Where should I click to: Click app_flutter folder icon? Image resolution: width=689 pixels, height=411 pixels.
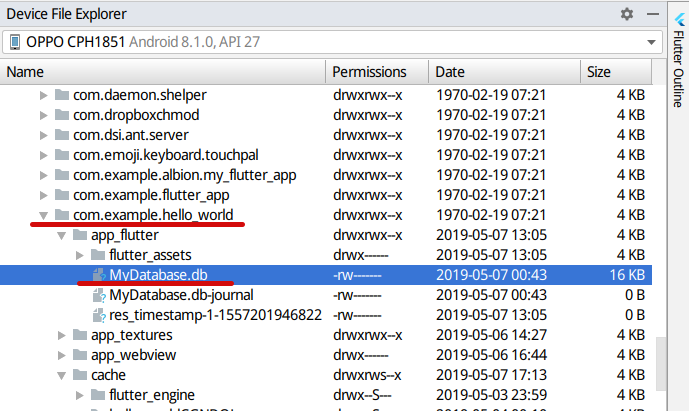point(80,235)
